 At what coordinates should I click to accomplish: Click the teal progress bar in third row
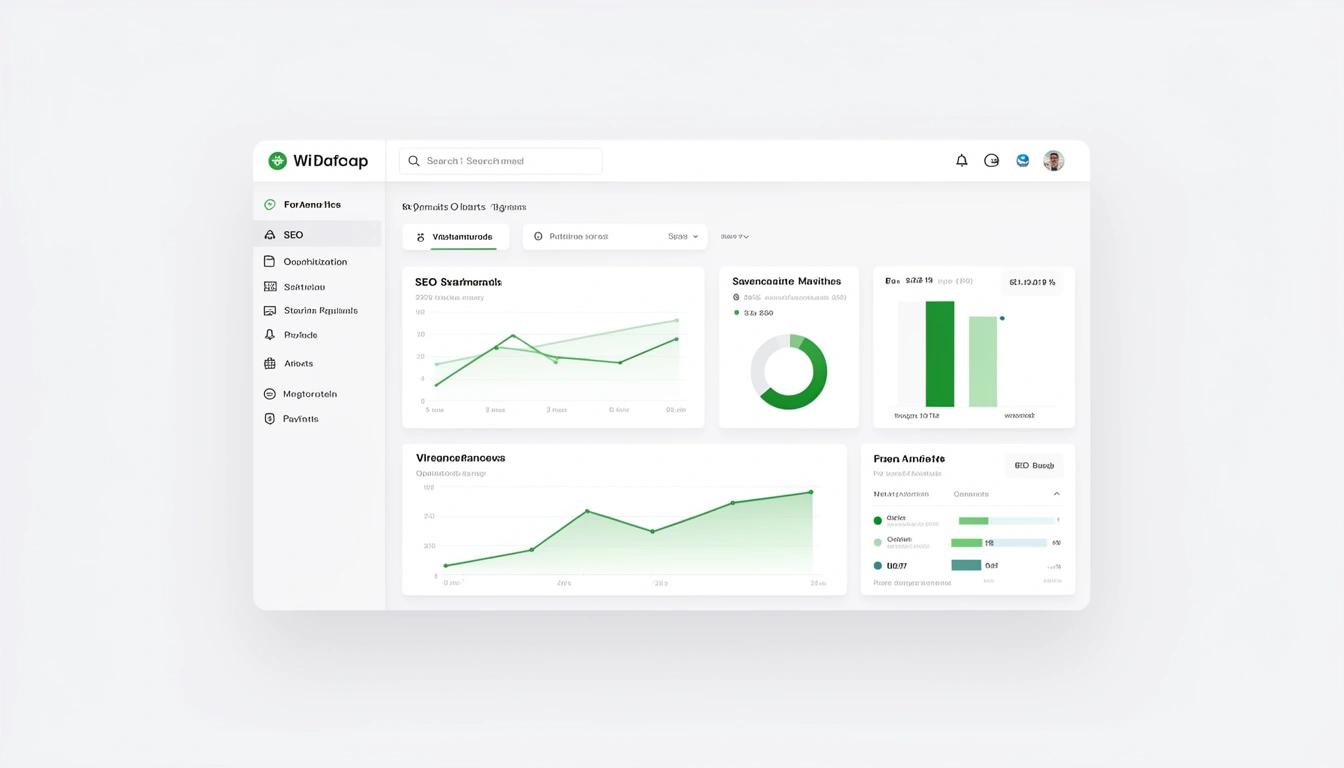(x=966, y=565)
